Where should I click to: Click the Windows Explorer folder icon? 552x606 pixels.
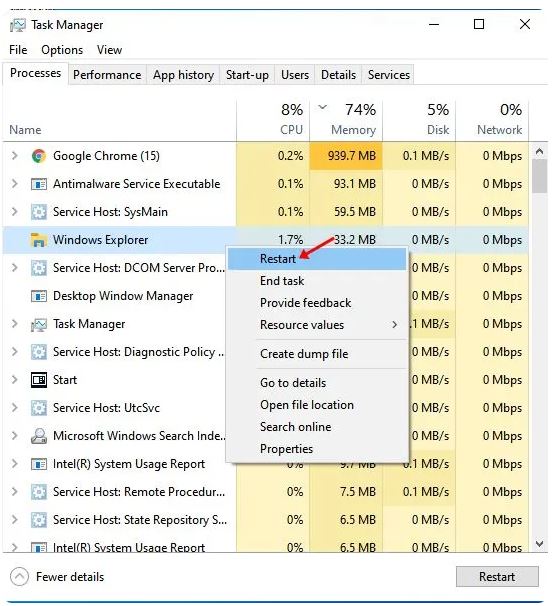pyautogui.click(x=39, y=240)
